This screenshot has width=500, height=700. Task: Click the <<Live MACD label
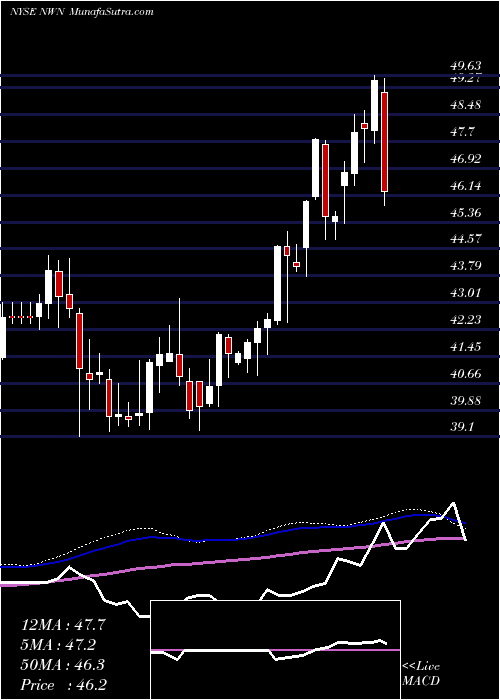click(421, 674)
